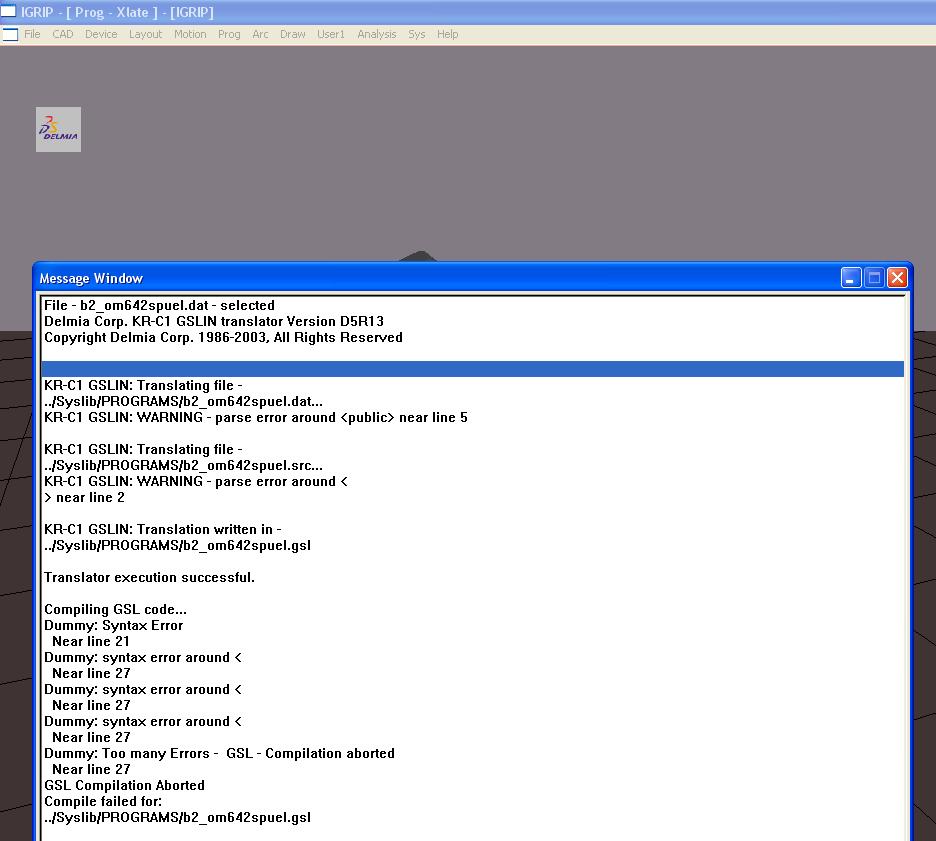Click the 'GSL Compilation Aborted' line

point(124,785)
